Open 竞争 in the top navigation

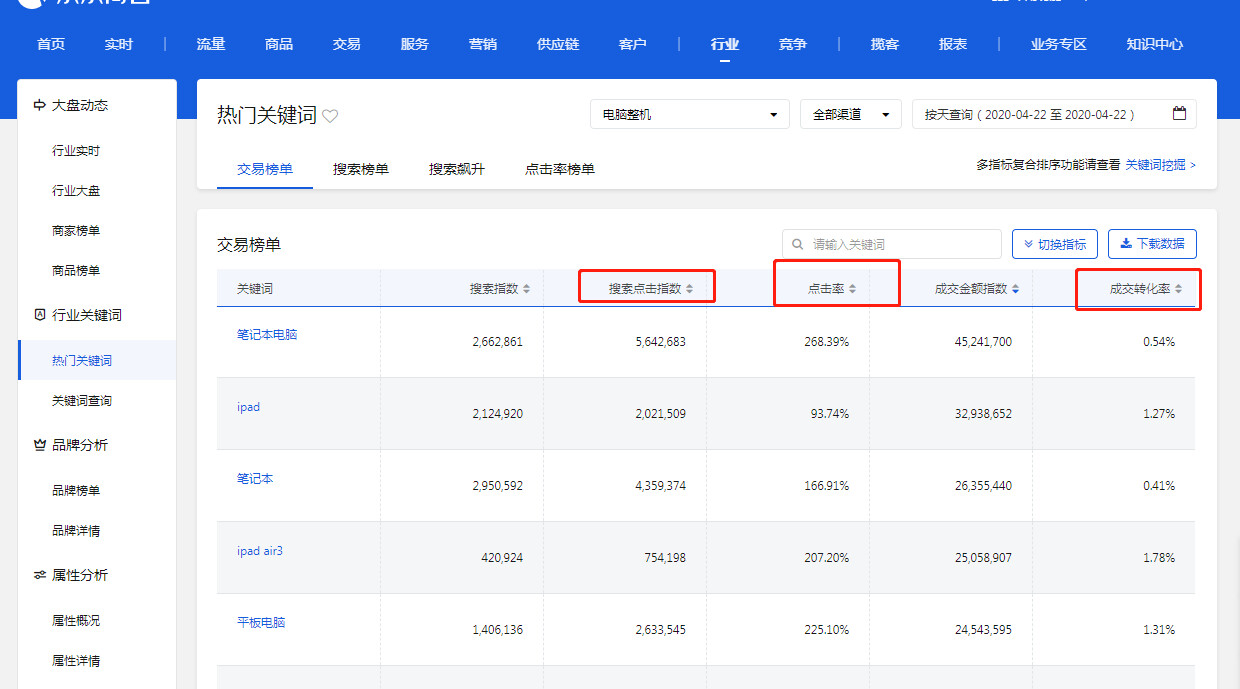(x=792, y=44)
